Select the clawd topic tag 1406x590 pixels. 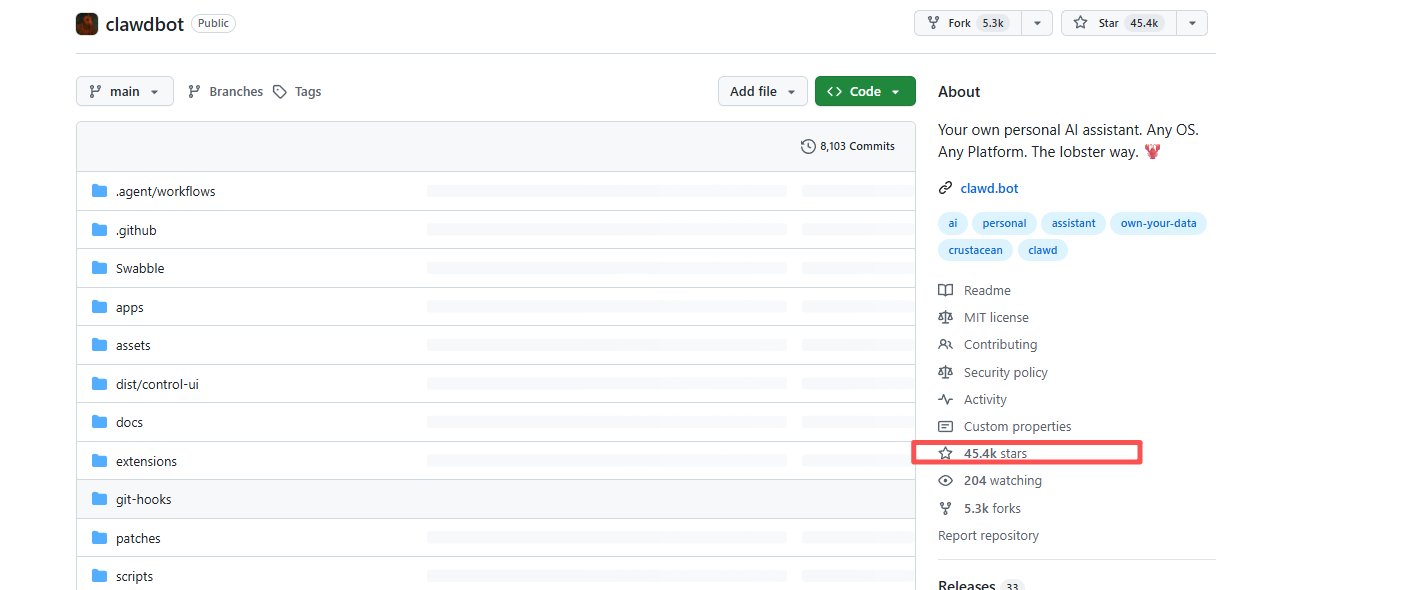[x=1042, y=250]
